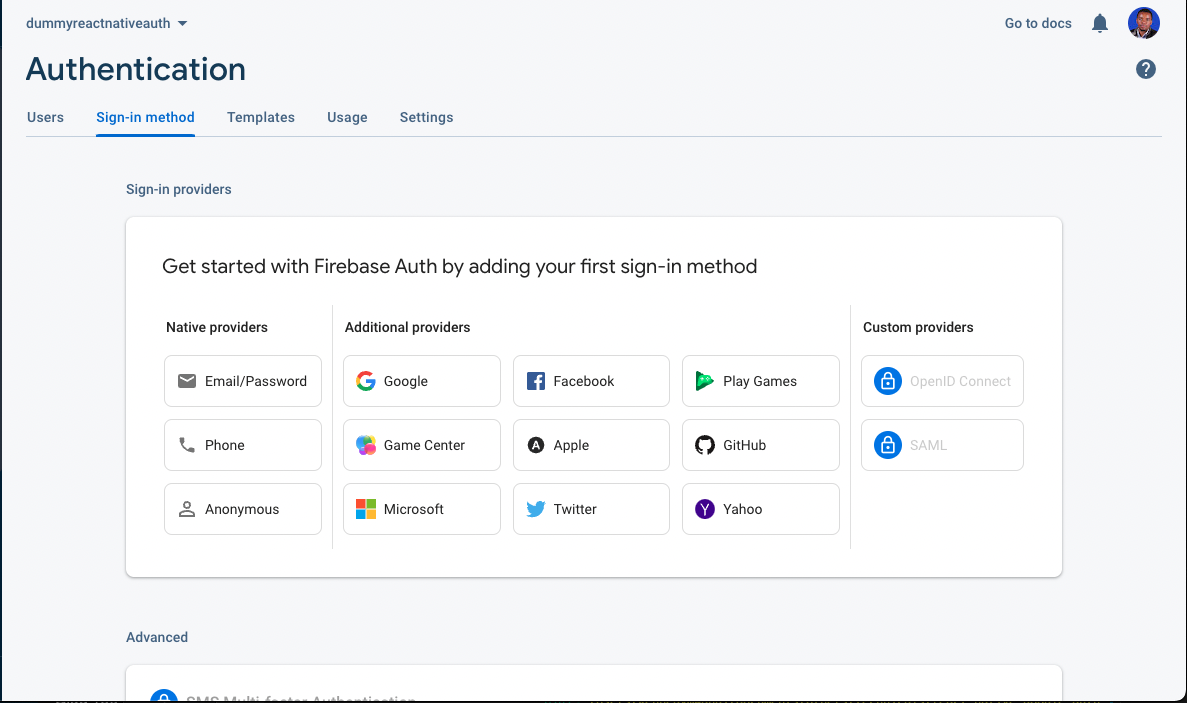Click the Email/Password envelope icon
The height and width of the screenshot is (703, 1187).
pyautogui.click(x=187, y=381)
